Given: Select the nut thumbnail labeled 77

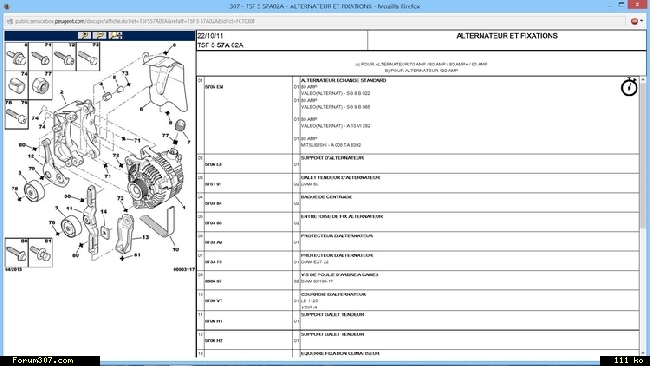Looking at the screenshot, I should (40, 85).
